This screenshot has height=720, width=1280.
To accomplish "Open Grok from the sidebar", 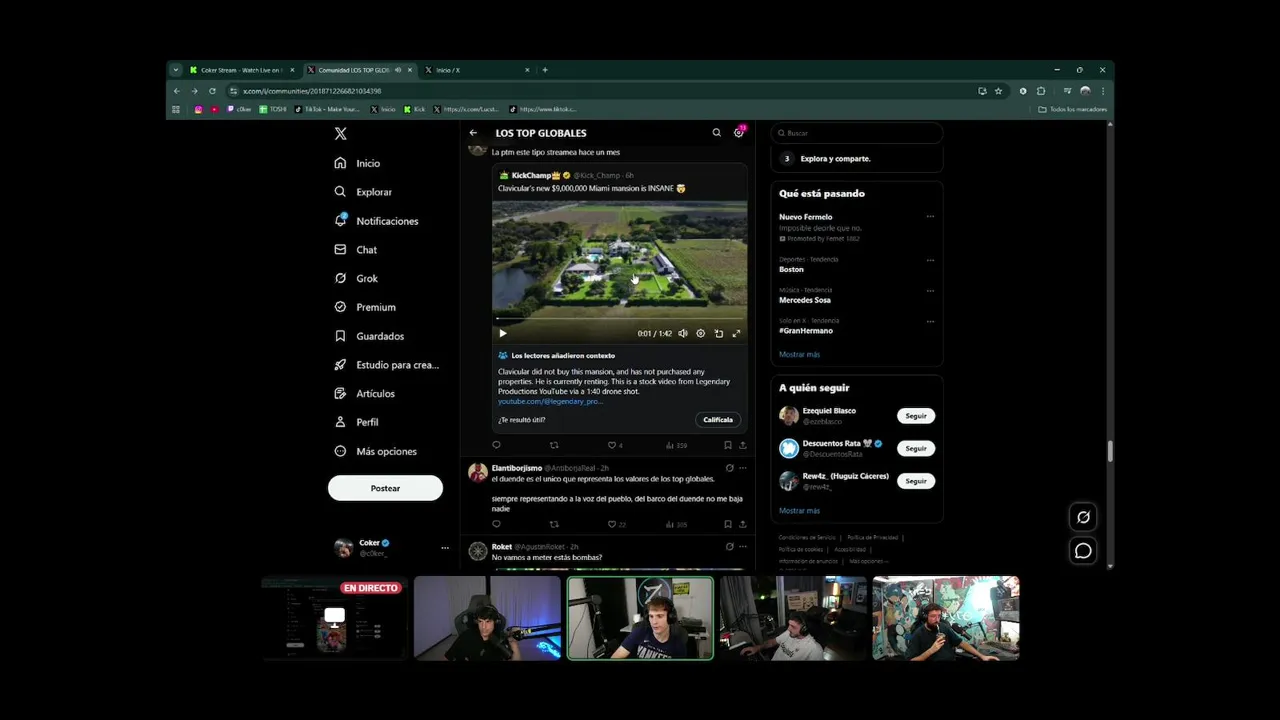I will tap(357, 278).
